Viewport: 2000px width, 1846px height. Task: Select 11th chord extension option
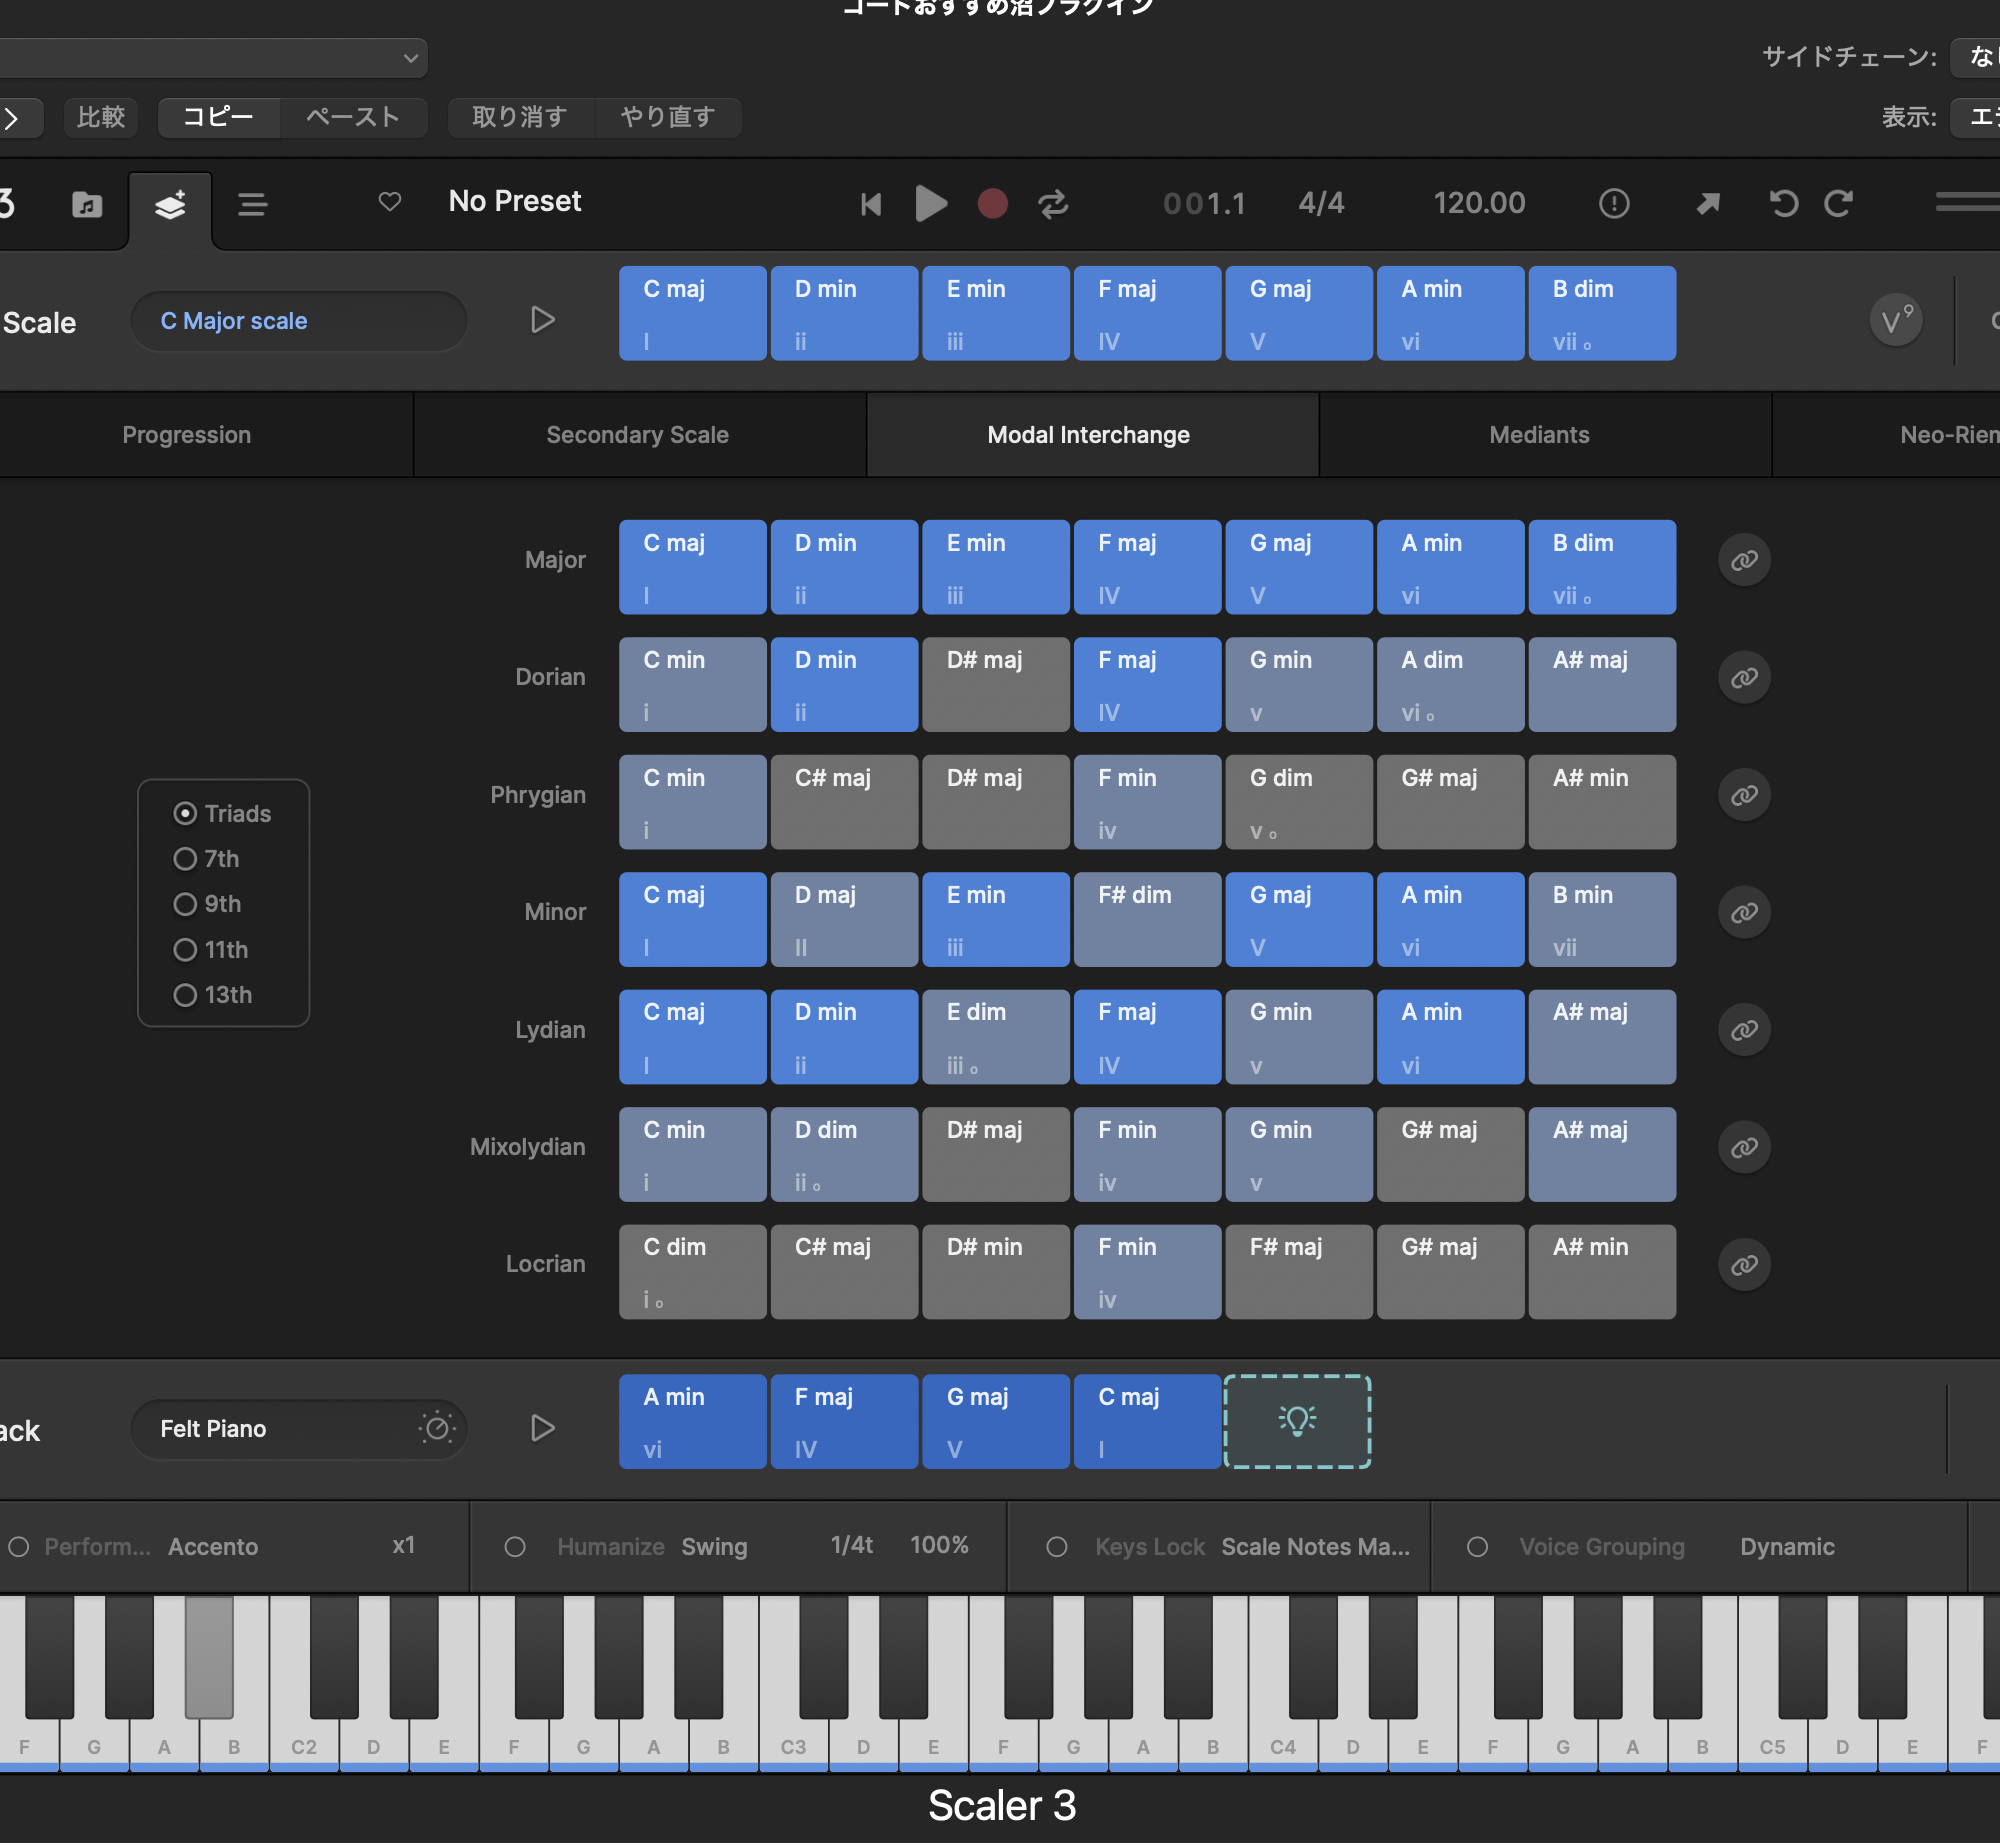(x=185, y=950)
